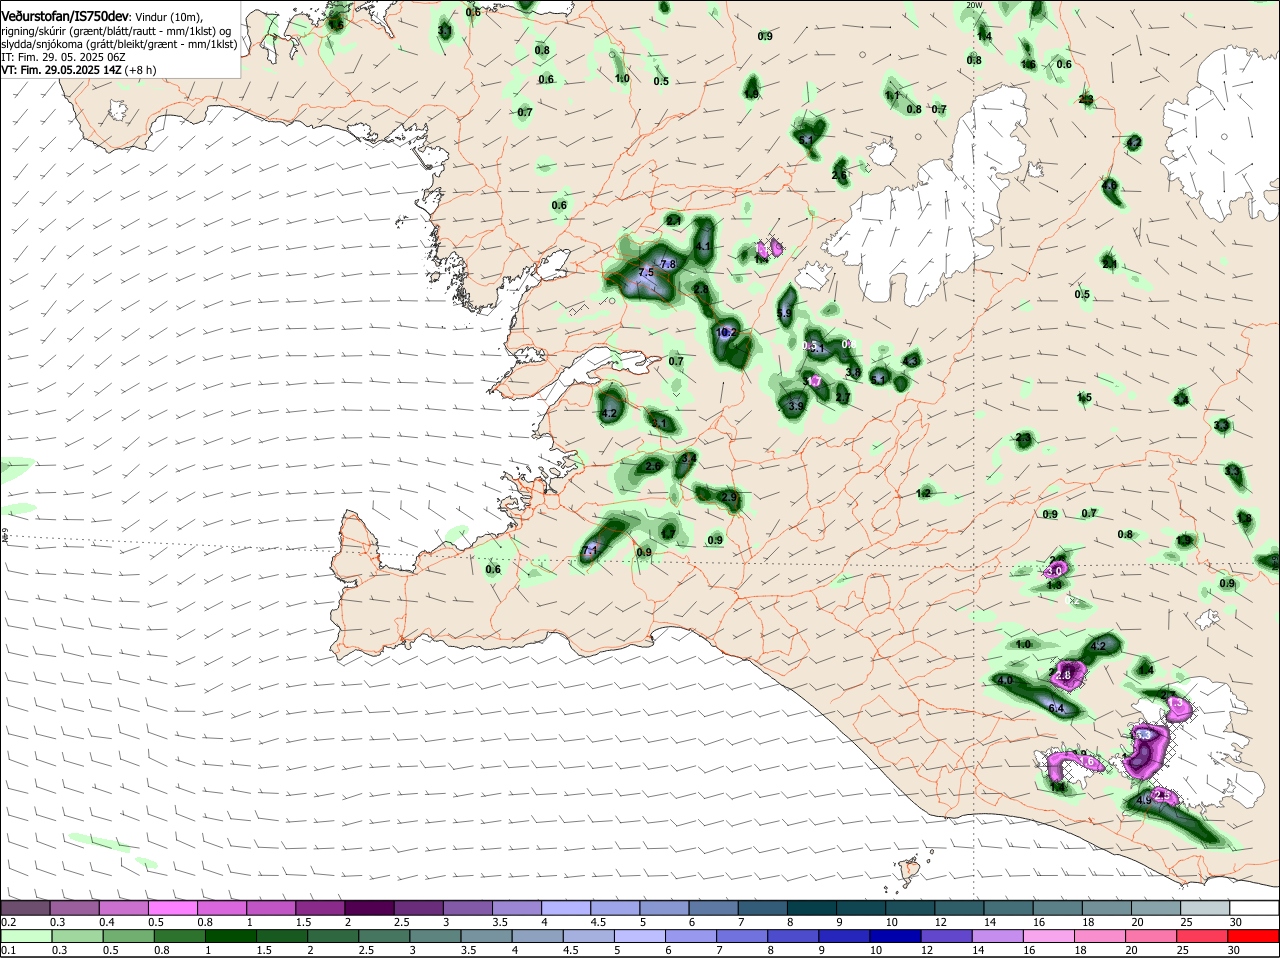Select the red rain legend swatch above 30
Viewport: 1280px width, 958px height.
click(x=1254, y=935)
